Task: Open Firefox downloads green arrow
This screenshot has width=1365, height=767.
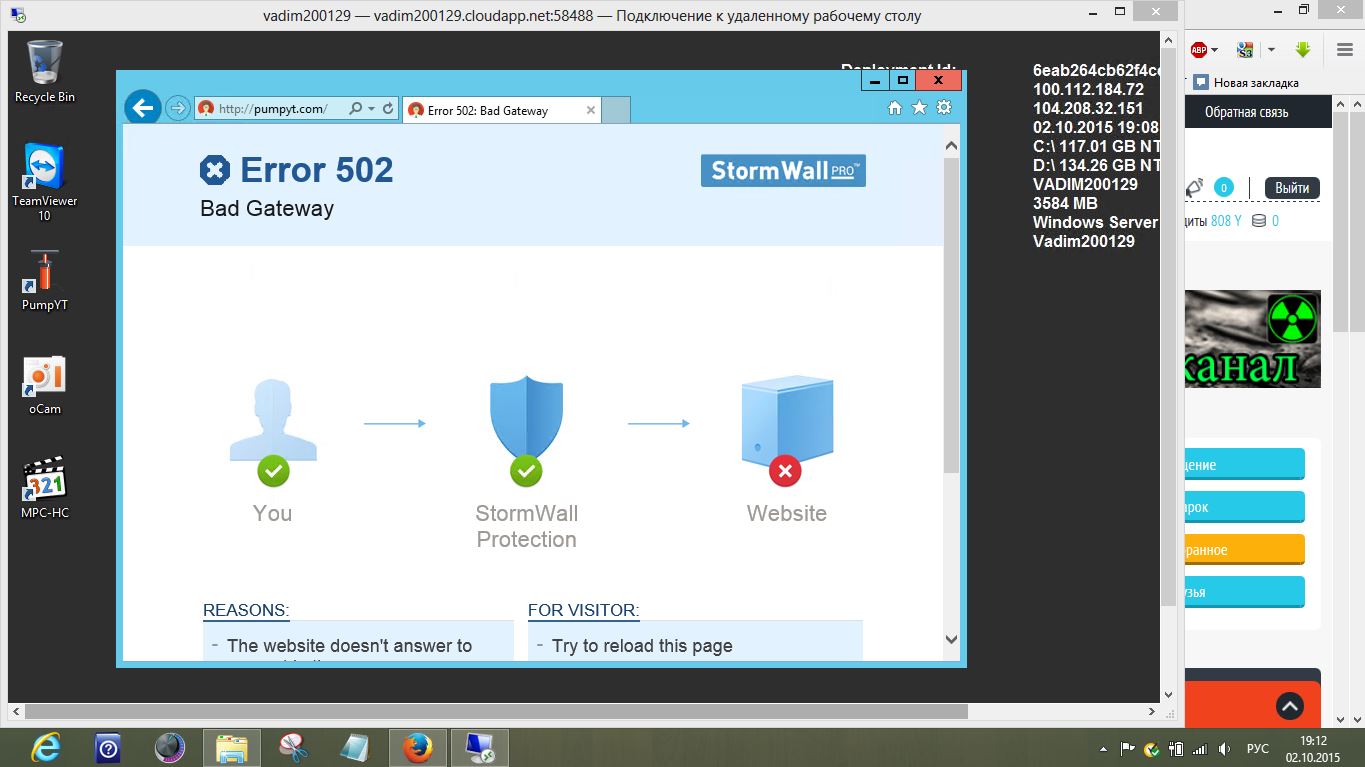Action: pos(1302,49)
